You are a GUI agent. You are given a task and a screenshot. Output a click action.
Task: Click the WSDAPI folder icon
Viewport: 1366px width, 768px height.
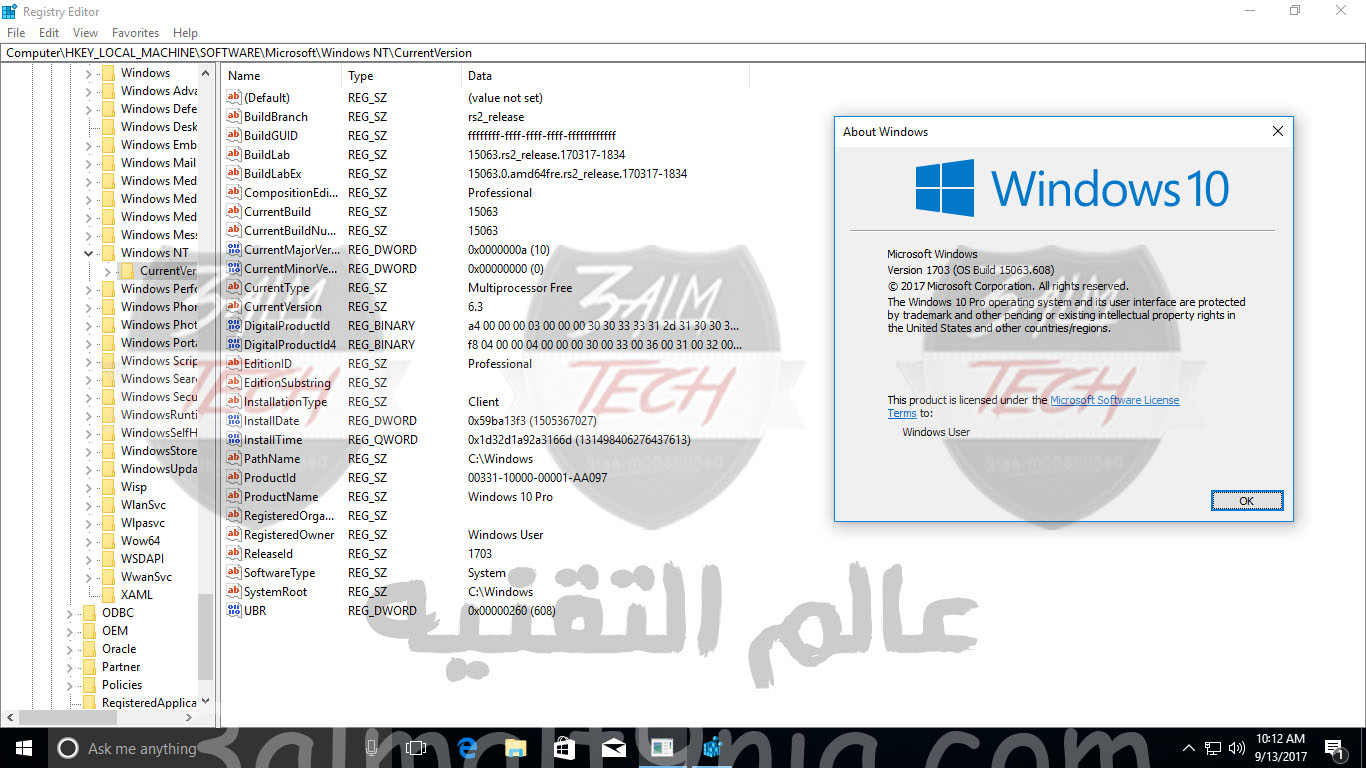tap(108, 559)
